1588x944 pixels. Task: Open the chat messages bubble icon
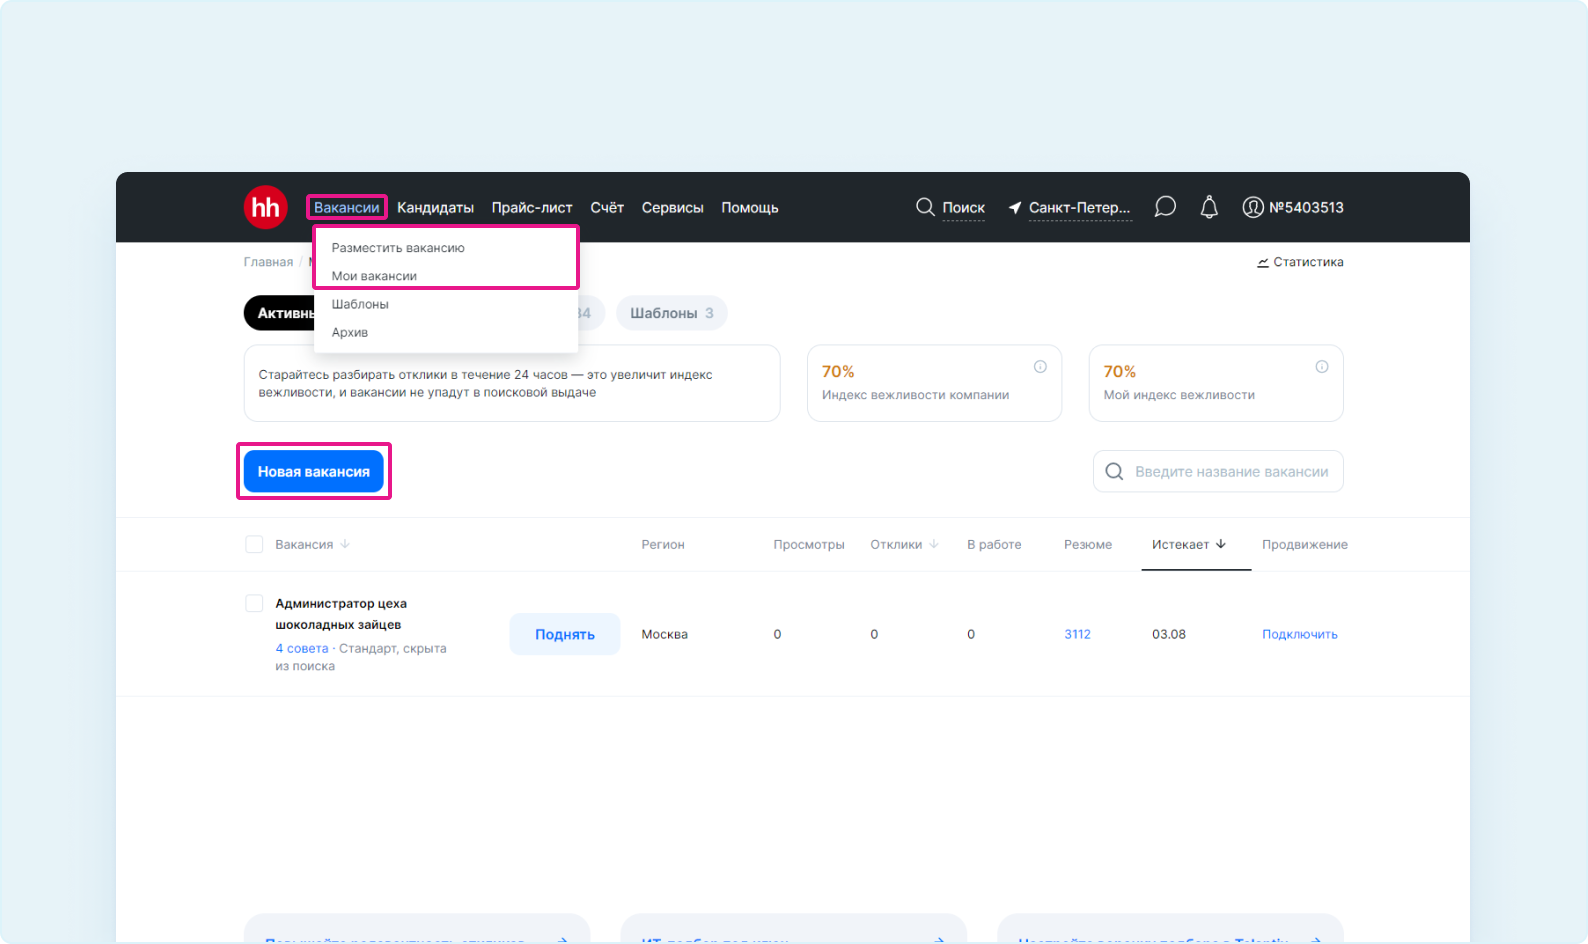1165,207
